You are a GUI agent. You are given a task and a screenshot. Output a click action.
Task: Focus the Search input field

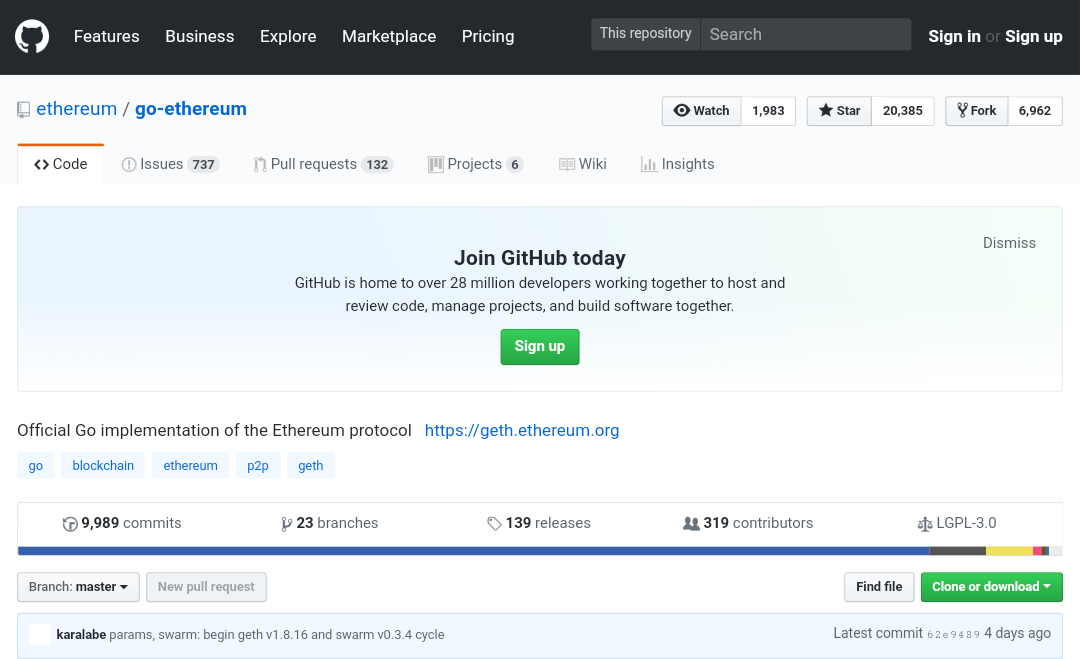coord(806,34)
